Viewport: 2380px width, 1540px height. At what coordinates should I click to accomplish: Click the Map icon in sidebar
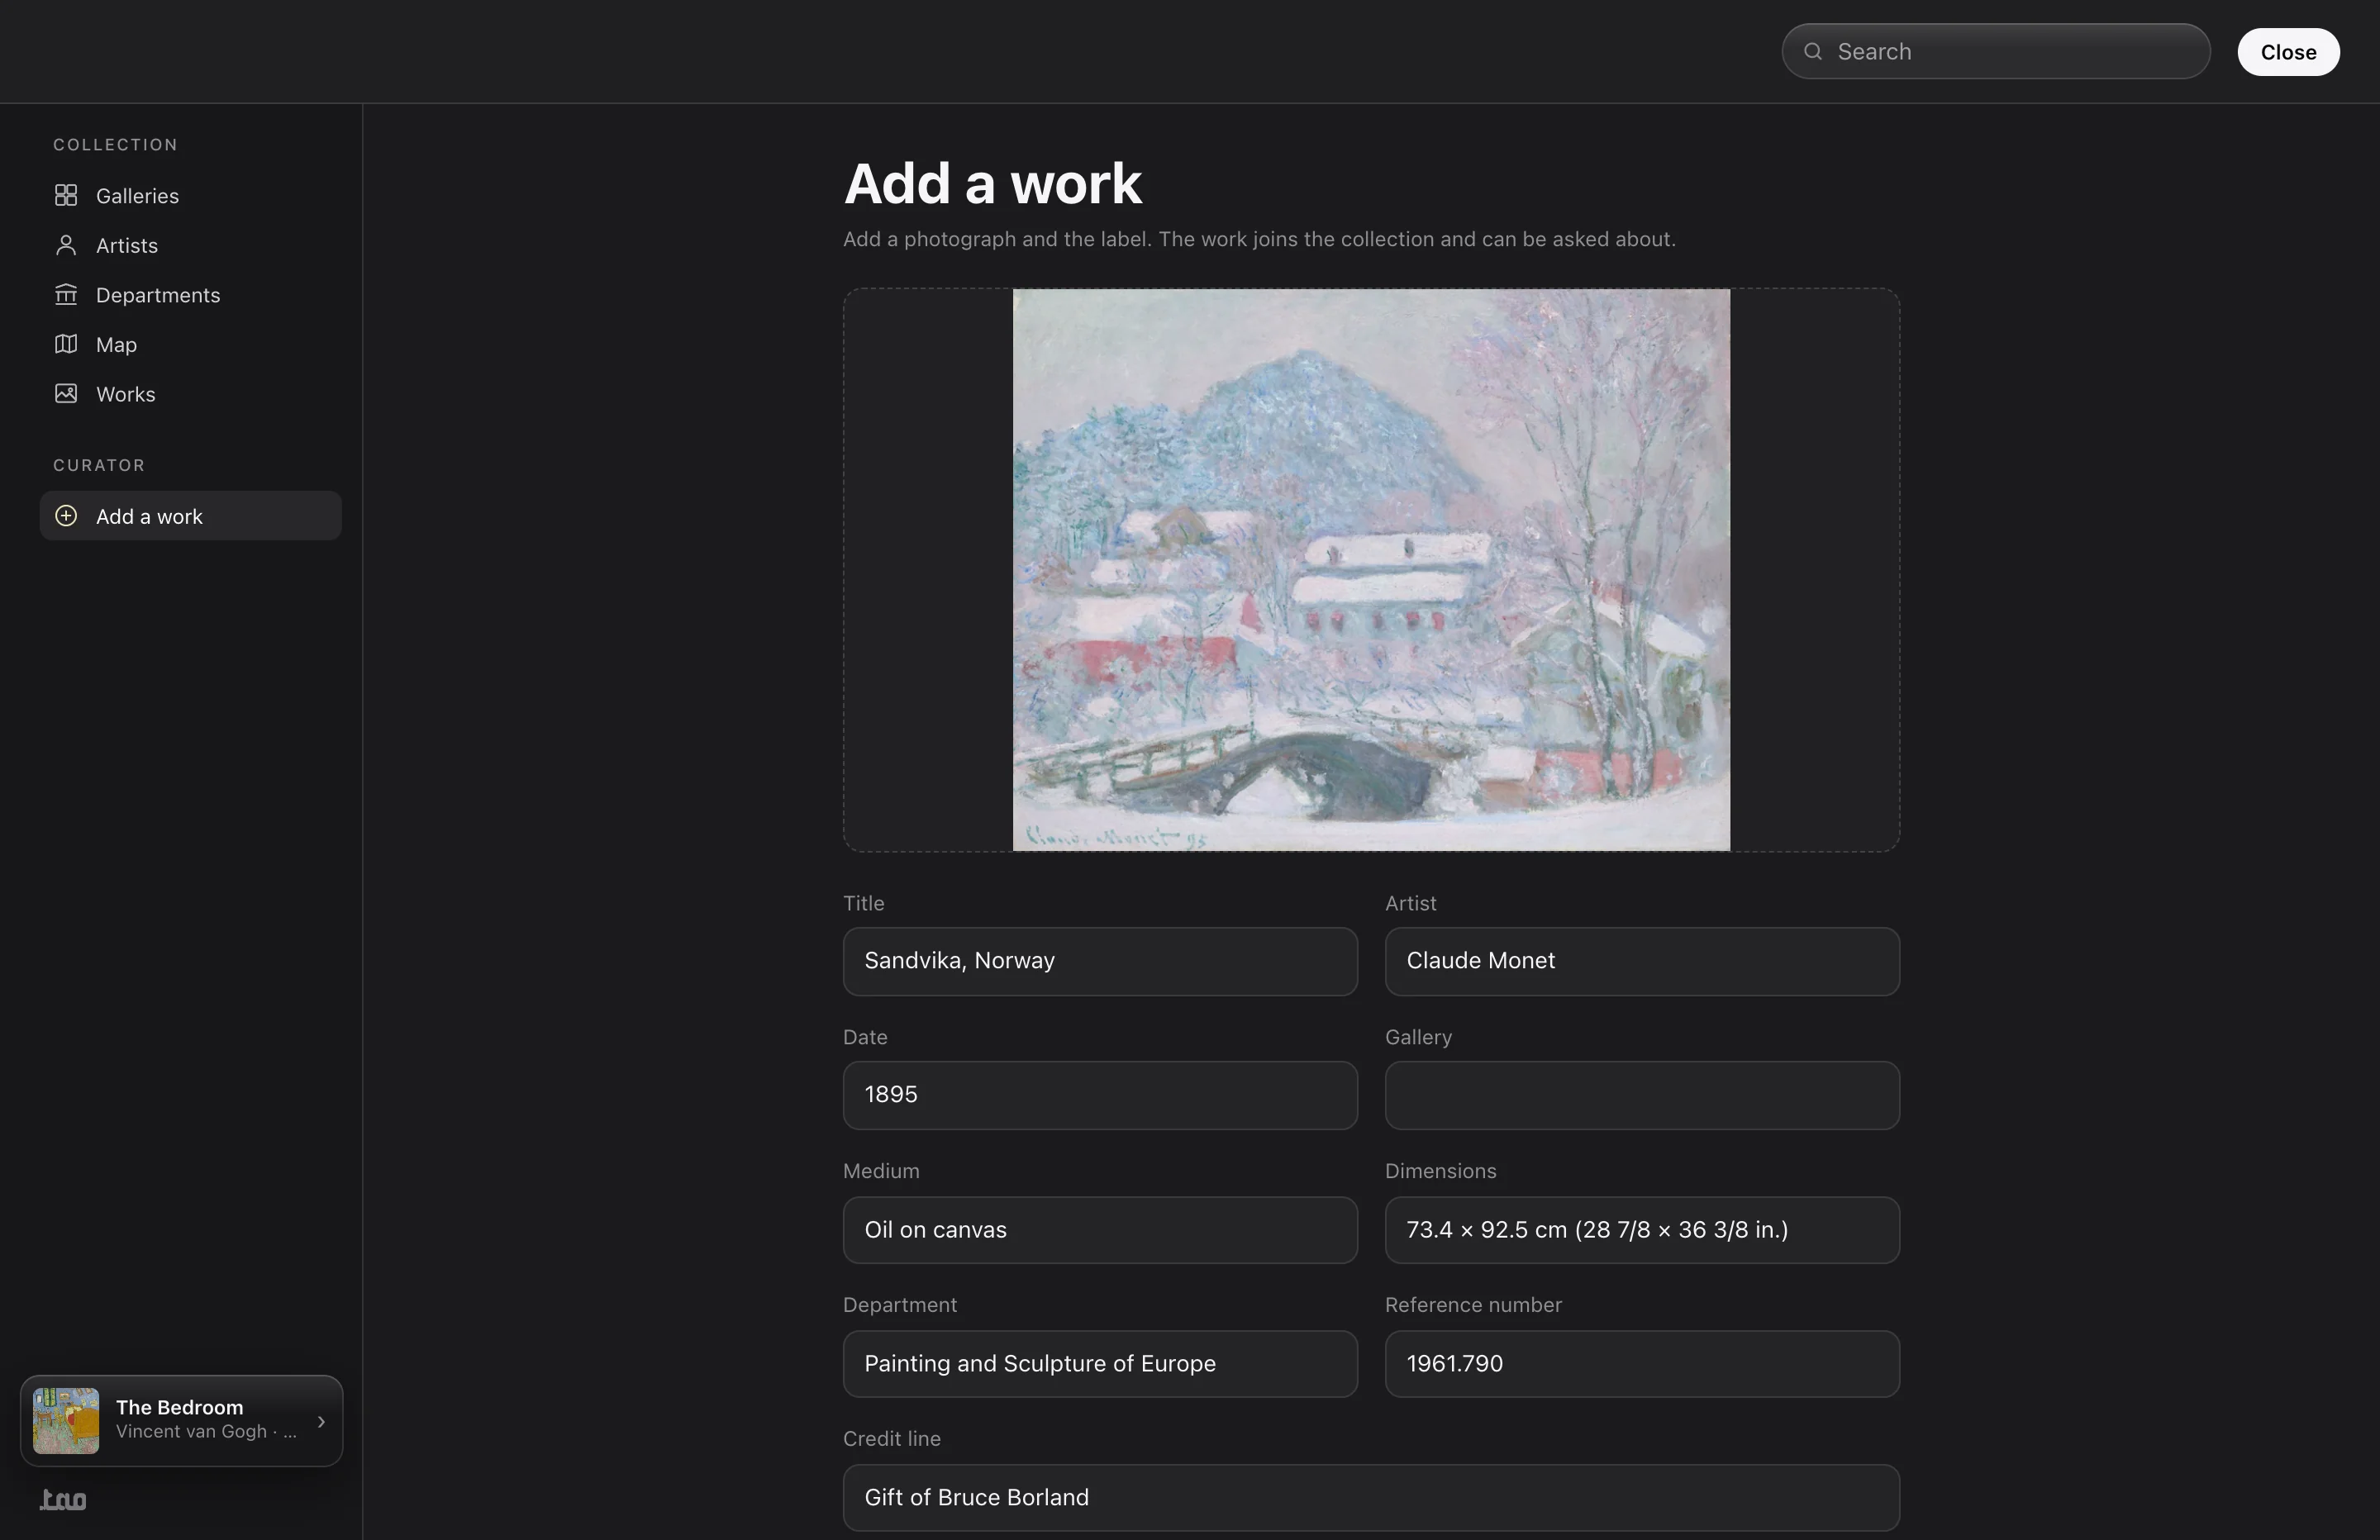[x=66, y=344]
